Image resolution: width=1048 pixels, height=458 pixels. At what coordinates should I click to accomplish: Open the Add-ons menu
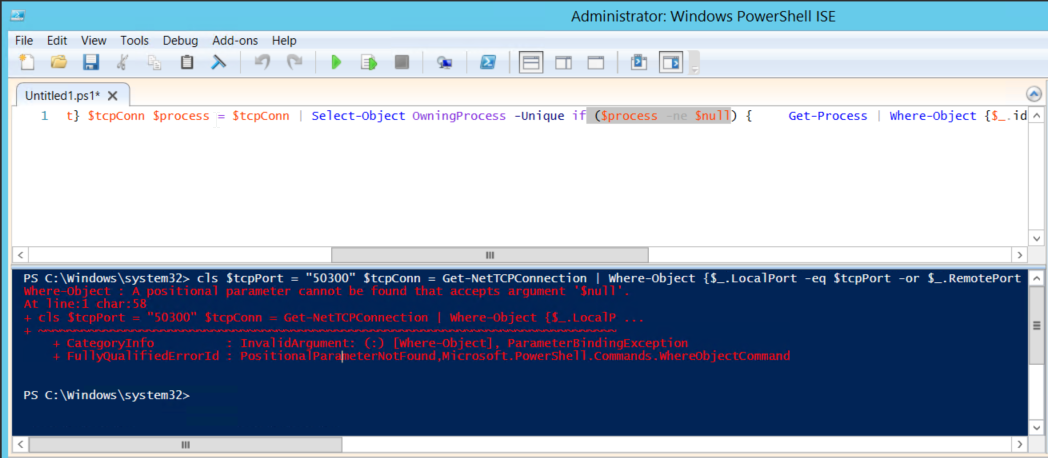coord(235,40)
